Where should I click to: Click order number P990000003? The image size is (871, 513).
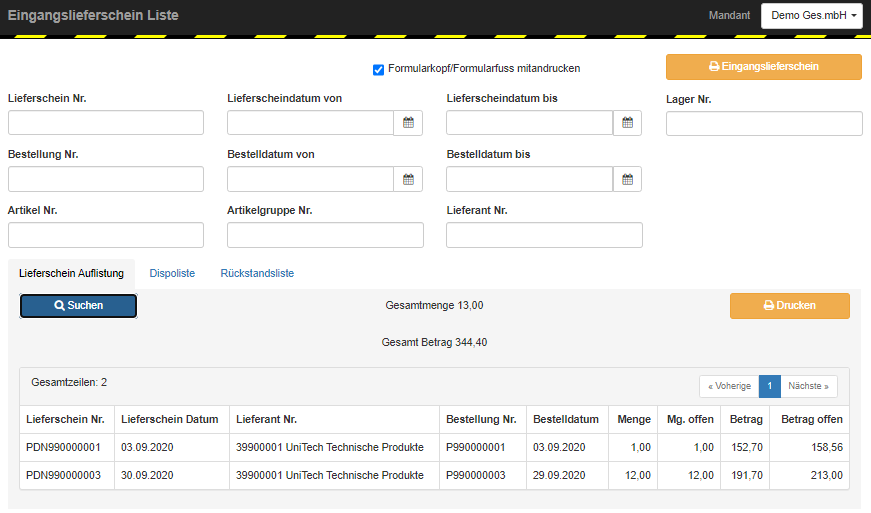click(475, 476)
